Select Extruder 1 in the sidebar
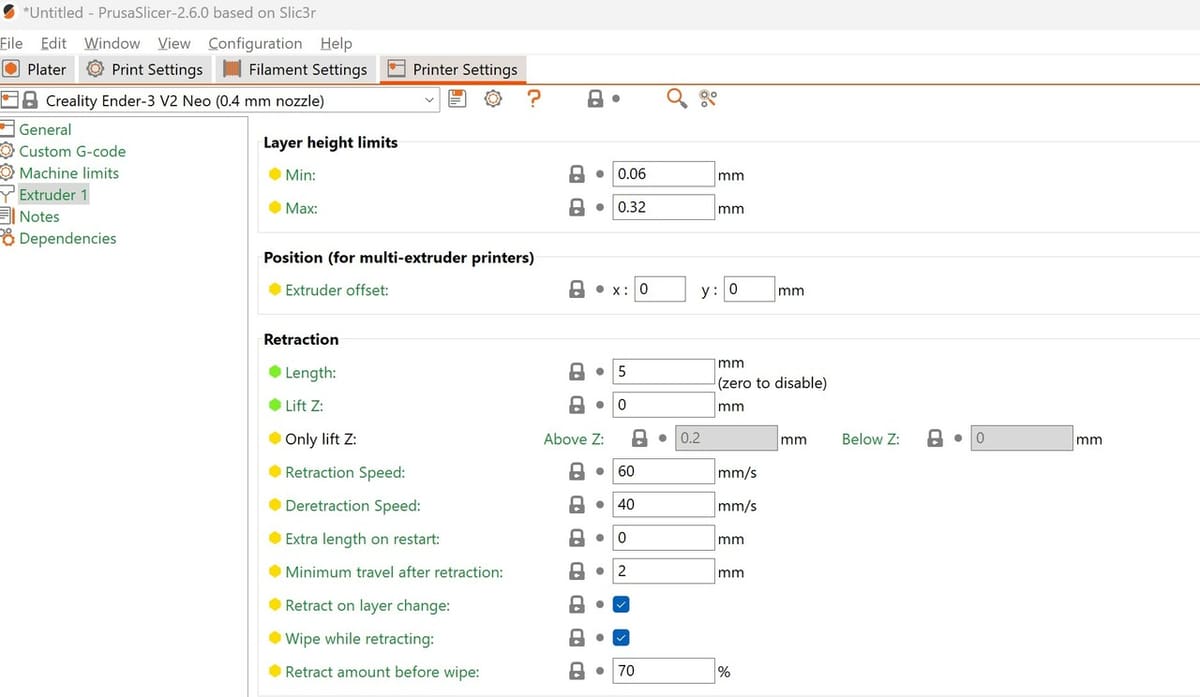1200x697 pixels. (x=53, y=195)
